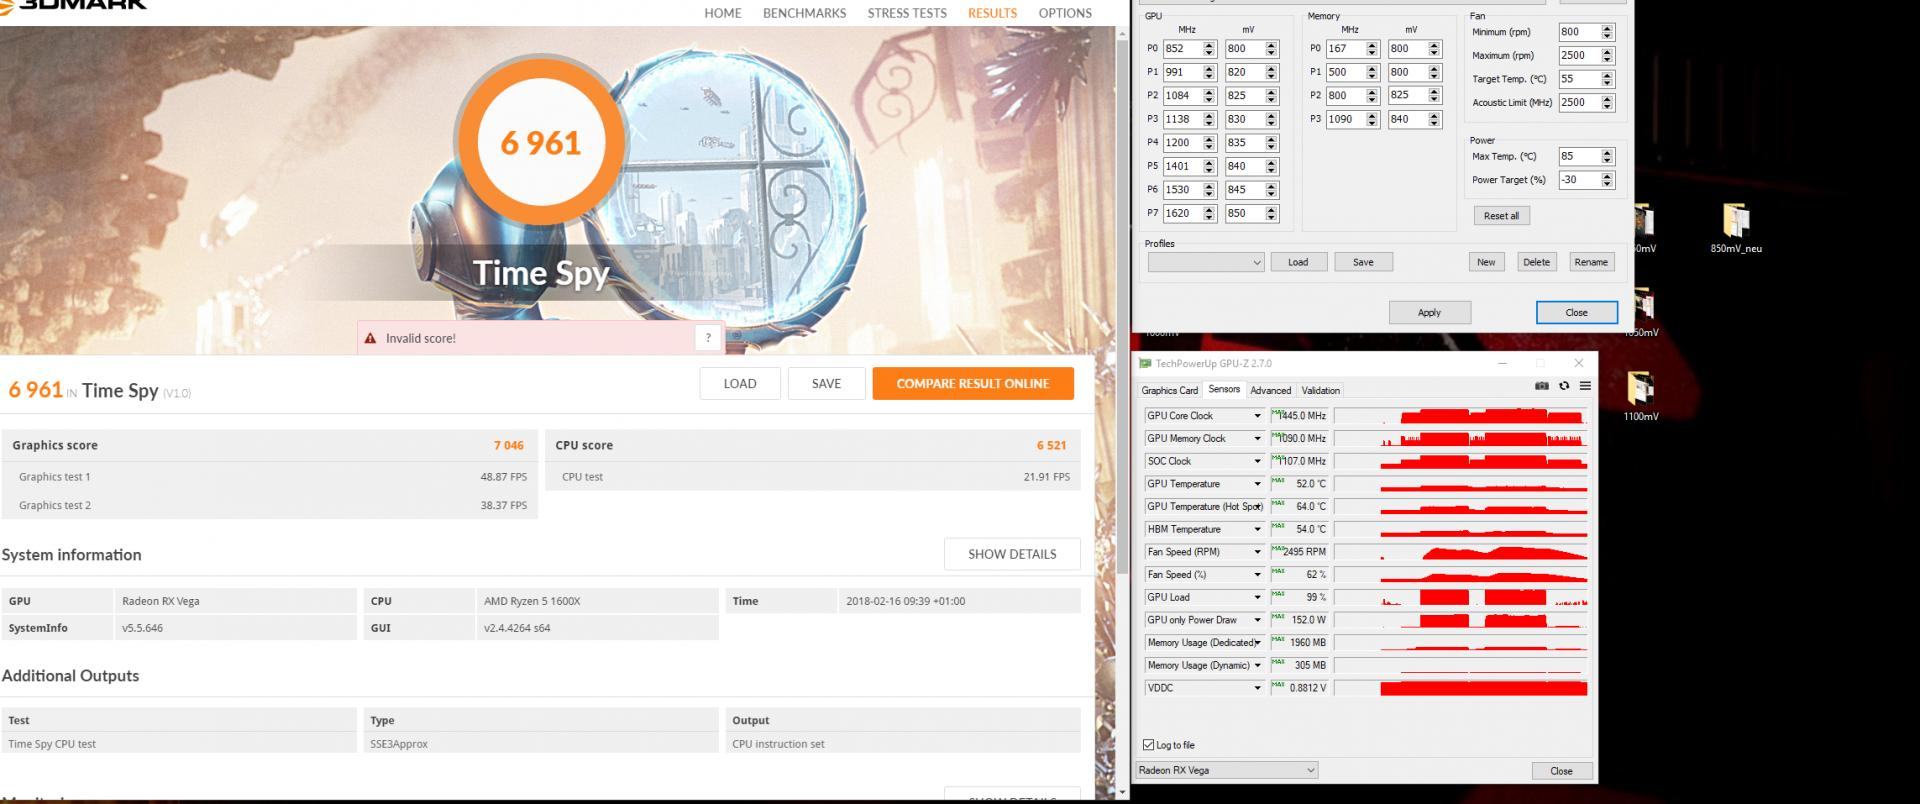Open 3DMark OPTIONS menu
Screen dimensions: 1920x804
point(1065,13)
